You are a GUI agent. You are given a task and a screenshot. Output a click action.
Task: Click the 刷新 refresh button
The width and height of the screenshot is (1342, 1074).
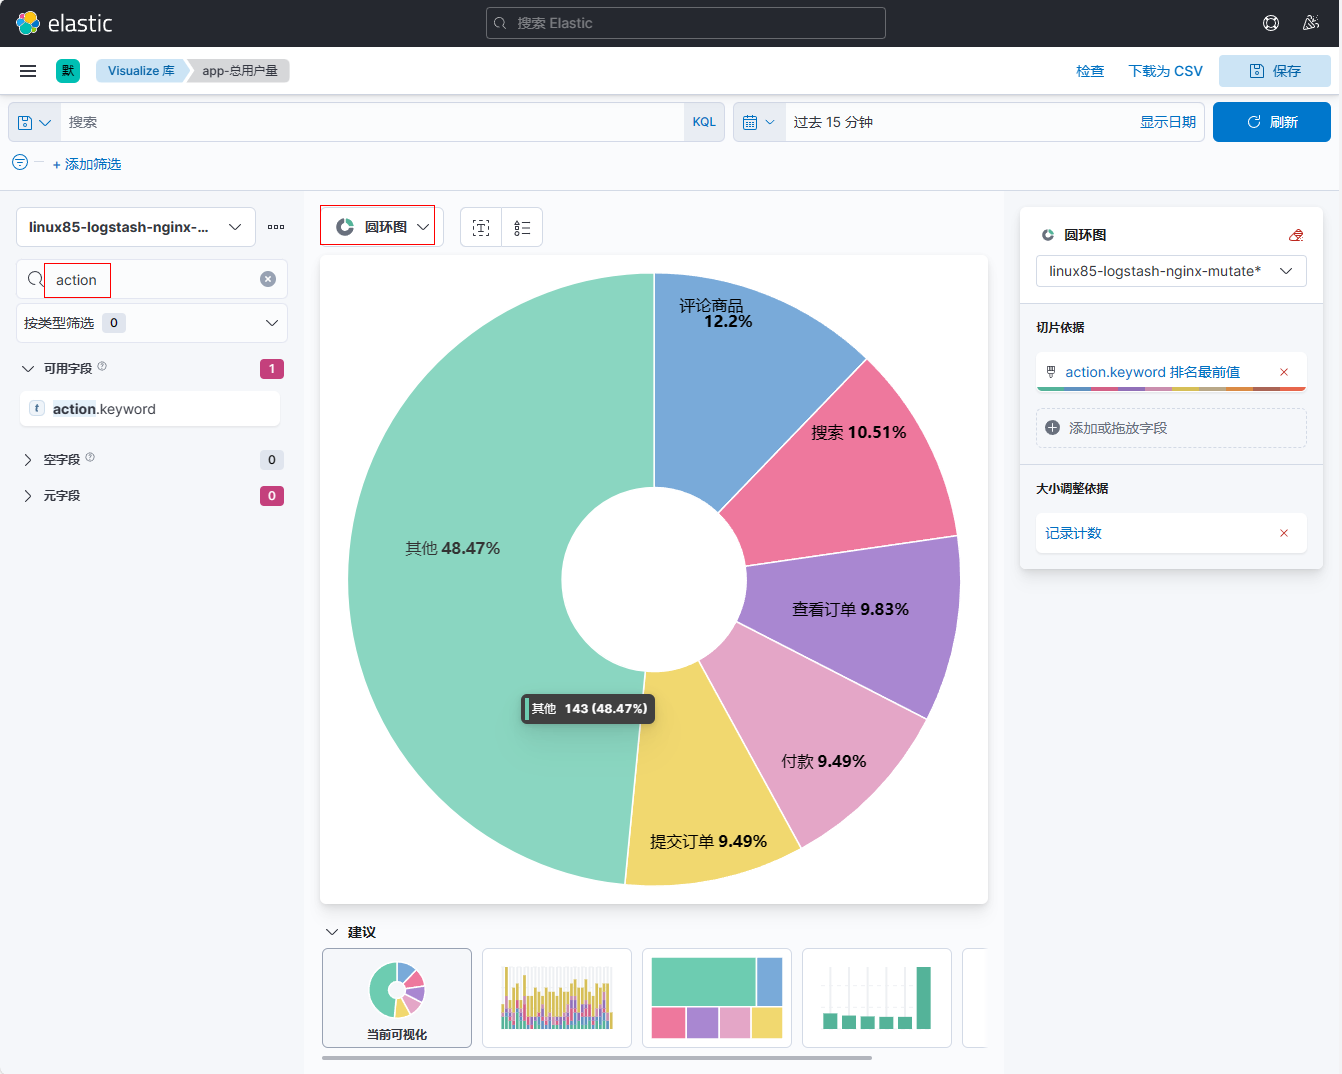tap(1271, 122)
